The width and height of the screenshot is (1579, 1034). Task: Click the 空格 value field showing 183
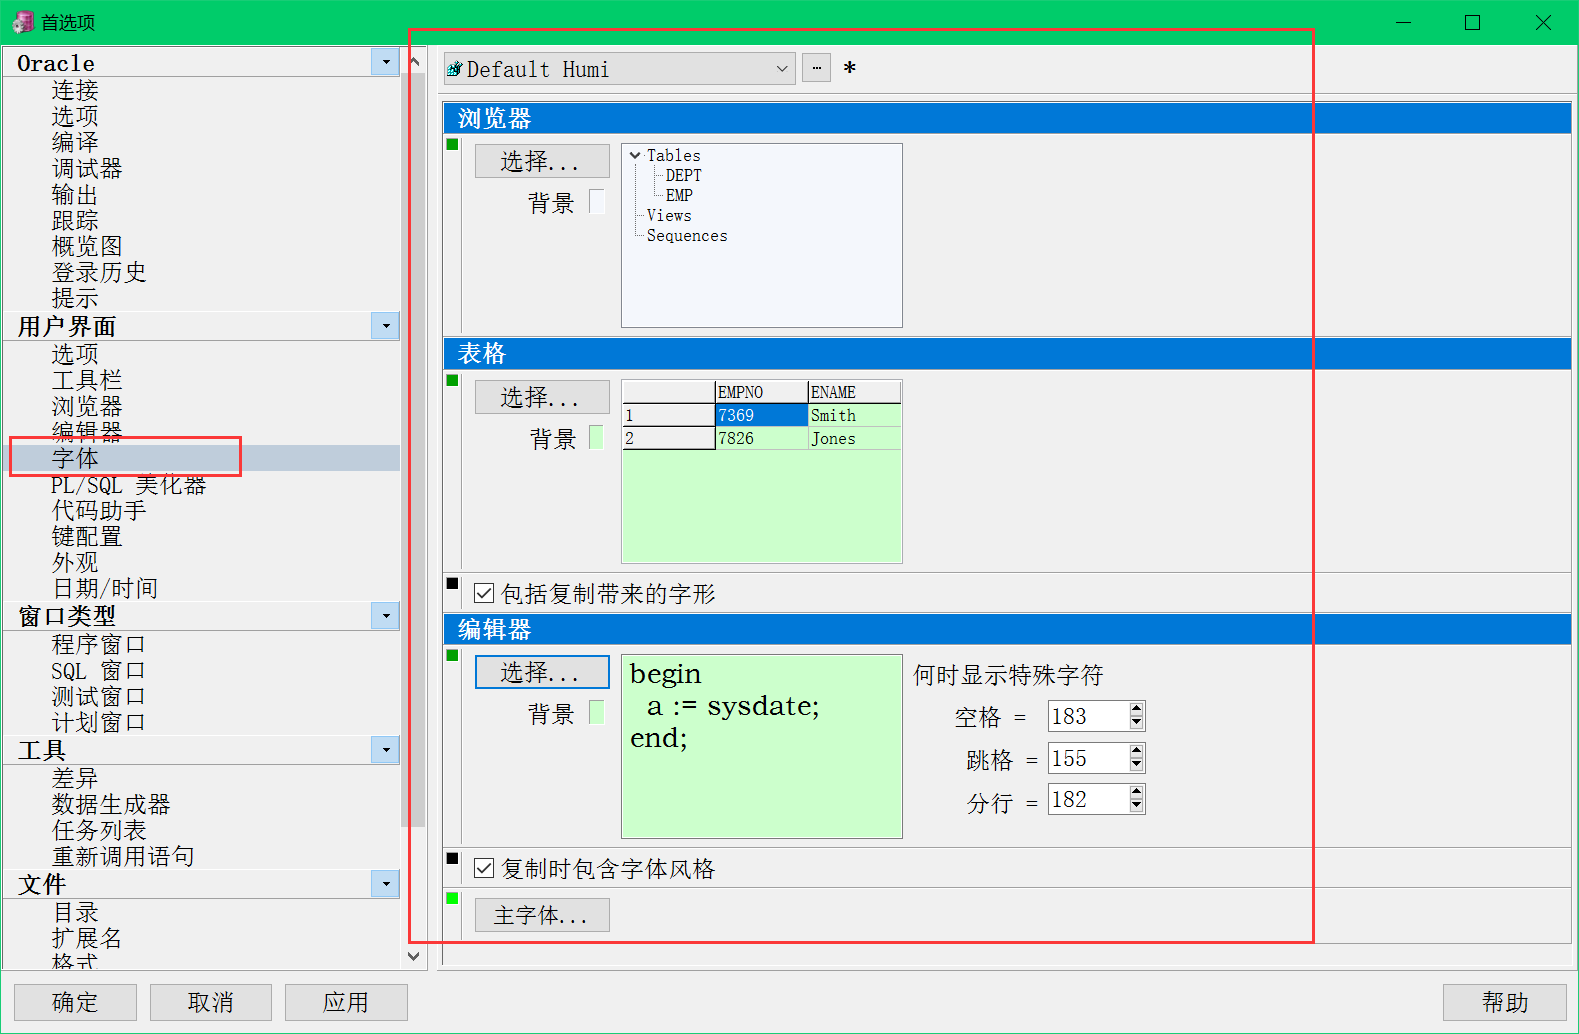[x=1088, y=716]
